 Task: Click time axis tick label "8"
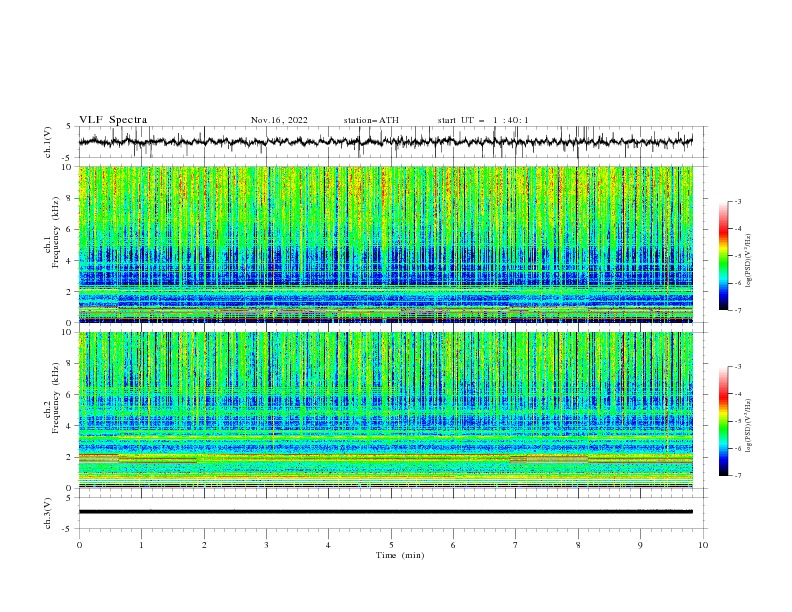(x=578, y=545)
